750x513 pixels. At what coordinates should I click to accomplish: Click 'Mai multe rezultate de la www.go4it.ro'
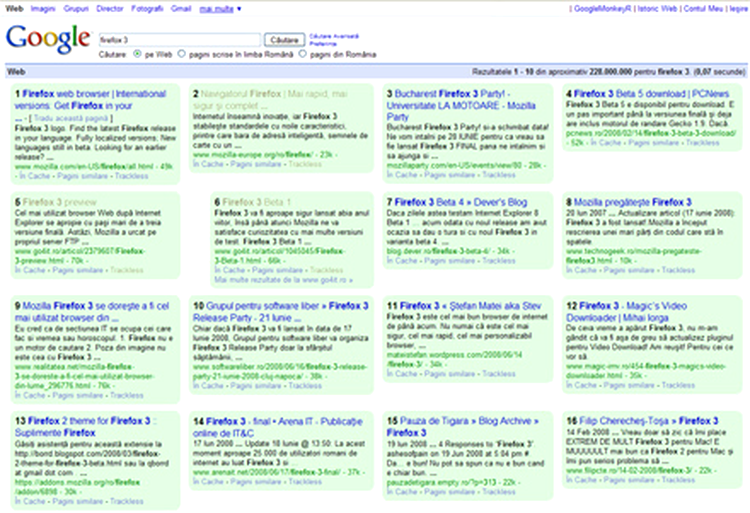(x=284, y=280)
